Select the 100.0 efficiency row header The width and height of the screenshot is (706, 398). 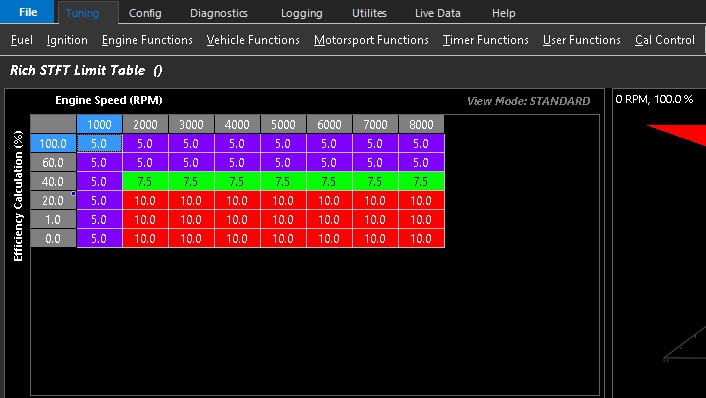click(x=53, y=144)
